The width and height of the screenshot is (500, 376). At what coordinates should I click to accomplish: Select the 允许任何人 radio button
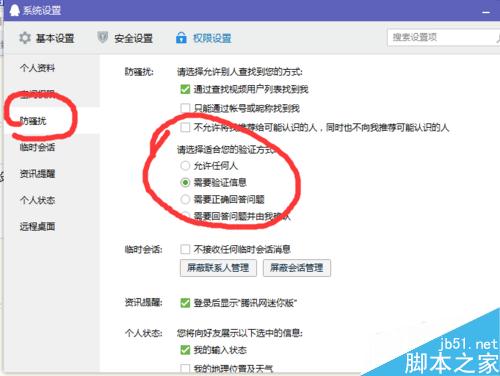point(185,165)
